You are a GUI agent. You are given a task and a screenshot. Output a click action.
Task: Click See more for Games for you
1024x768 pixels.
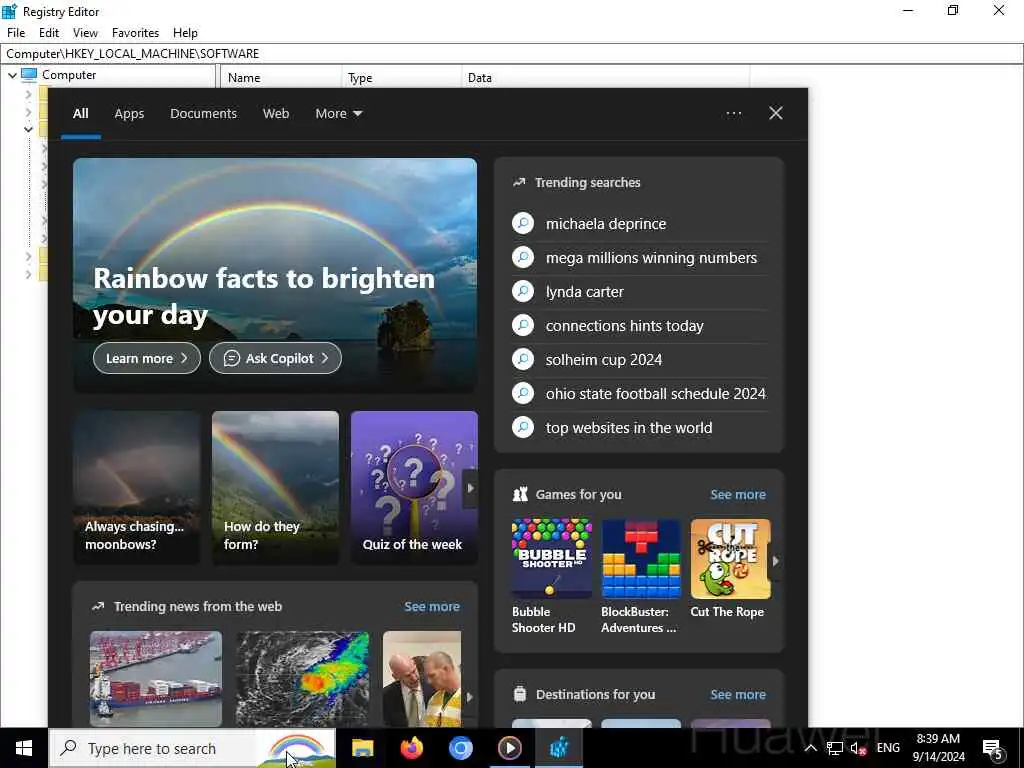(x=737, y=494)
